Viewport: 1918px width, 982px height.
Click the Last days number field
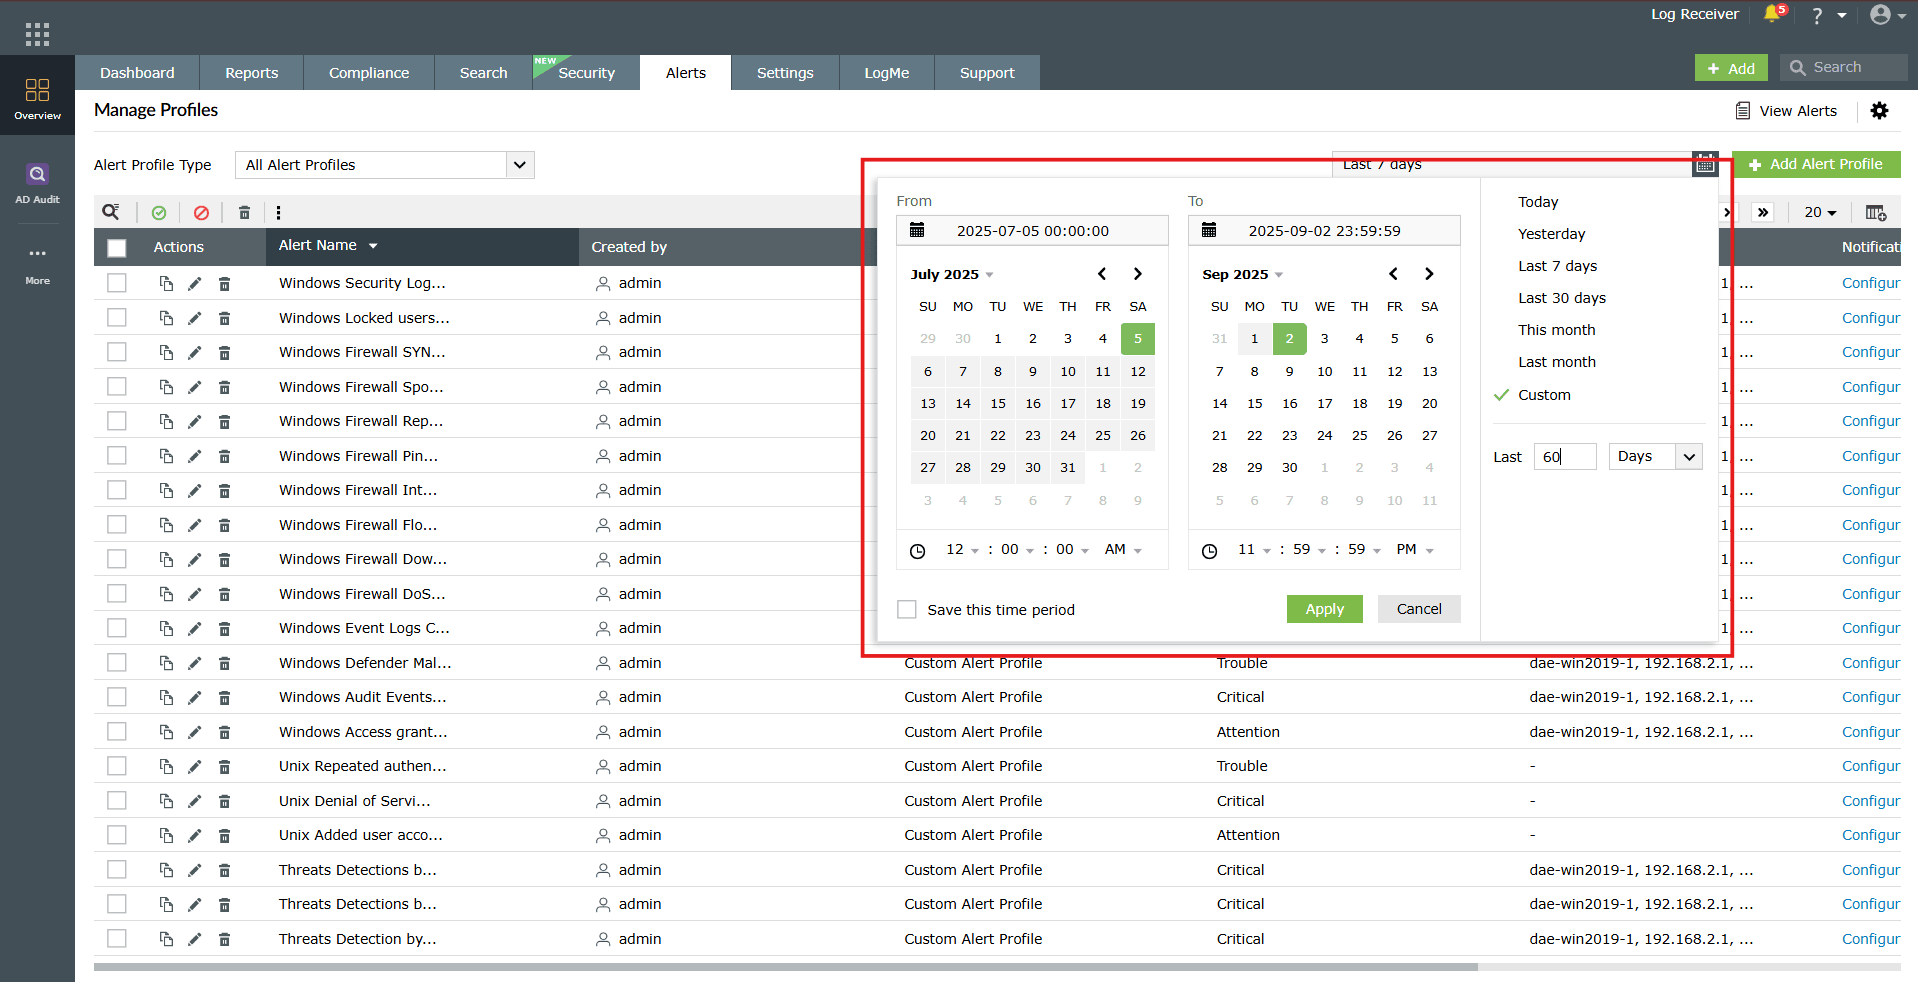pos(1565,456)
